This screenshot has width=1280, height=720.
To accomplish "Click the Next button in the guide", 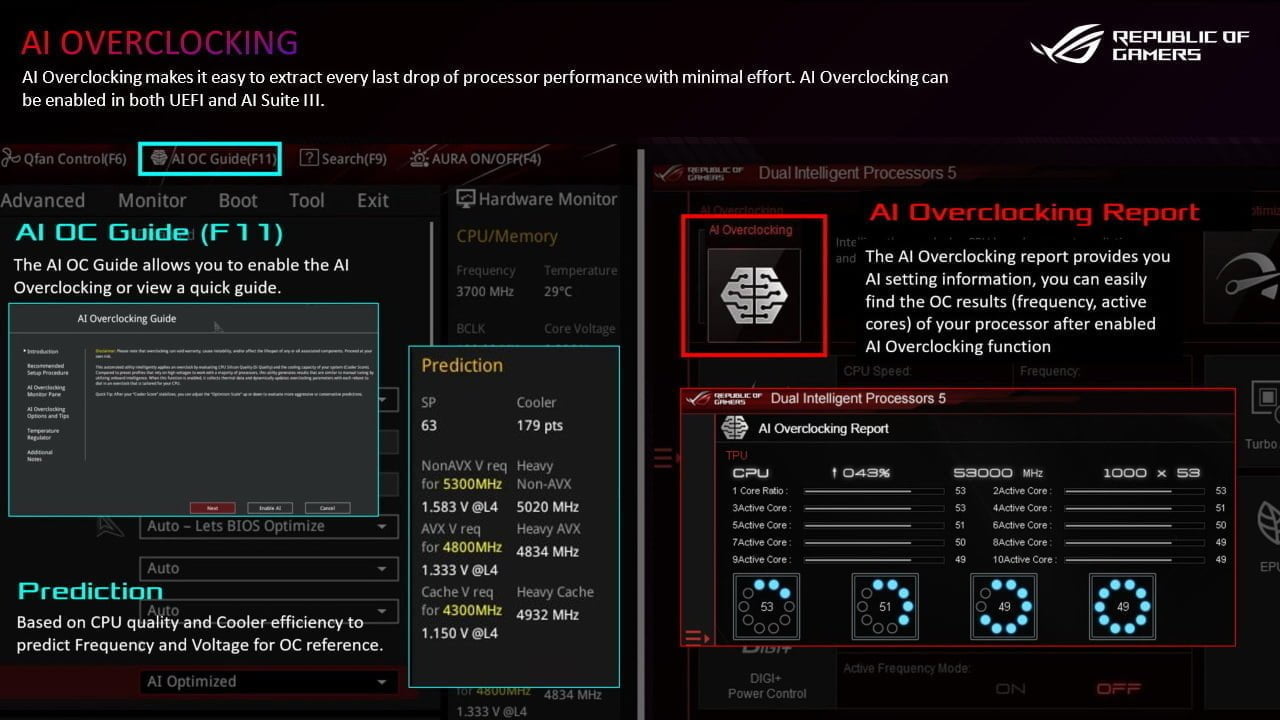I will [212, 508].
